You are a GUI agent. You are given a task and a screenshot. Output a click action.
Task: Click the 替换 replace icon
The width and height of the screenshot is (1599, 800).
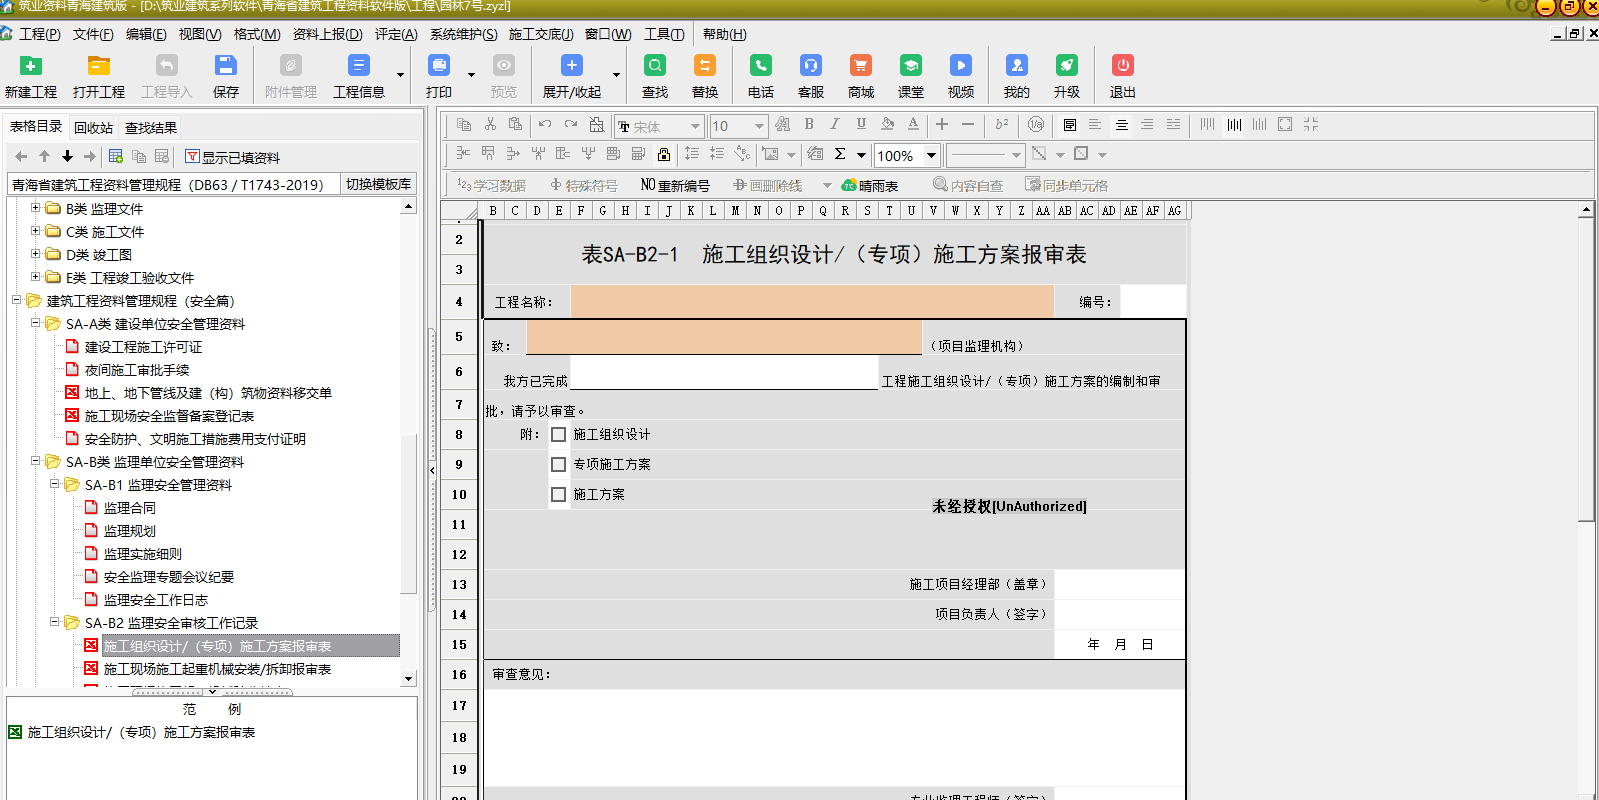click(705, 66)
